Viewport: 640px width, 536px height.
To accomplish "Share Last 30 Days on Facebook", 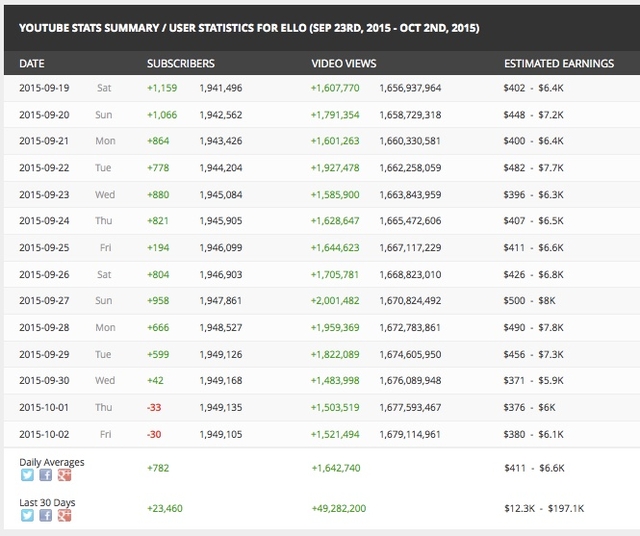I will point(46,515).
